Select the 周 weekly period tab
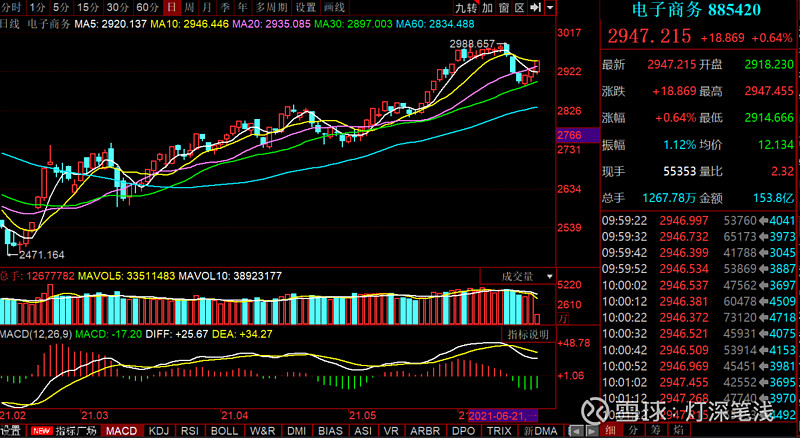The height and width of the screenshot is (438, 800). click(189, 7)
